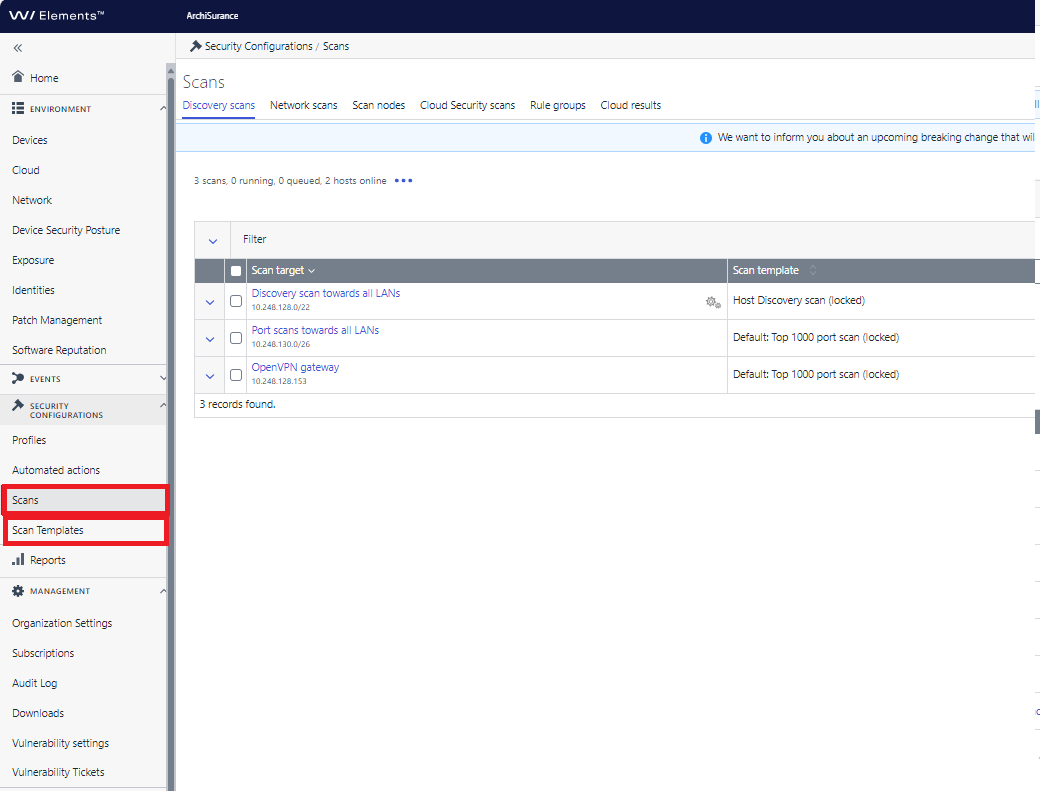This screenshot has height=791, width=1040.
Task: Expand the Filter panel chevron
Action: click(213, 241)
